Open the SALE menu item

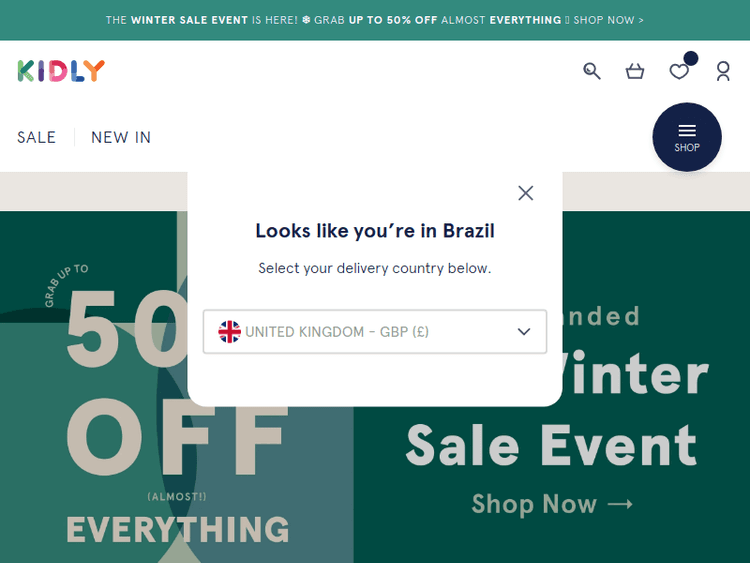(37, 138)
